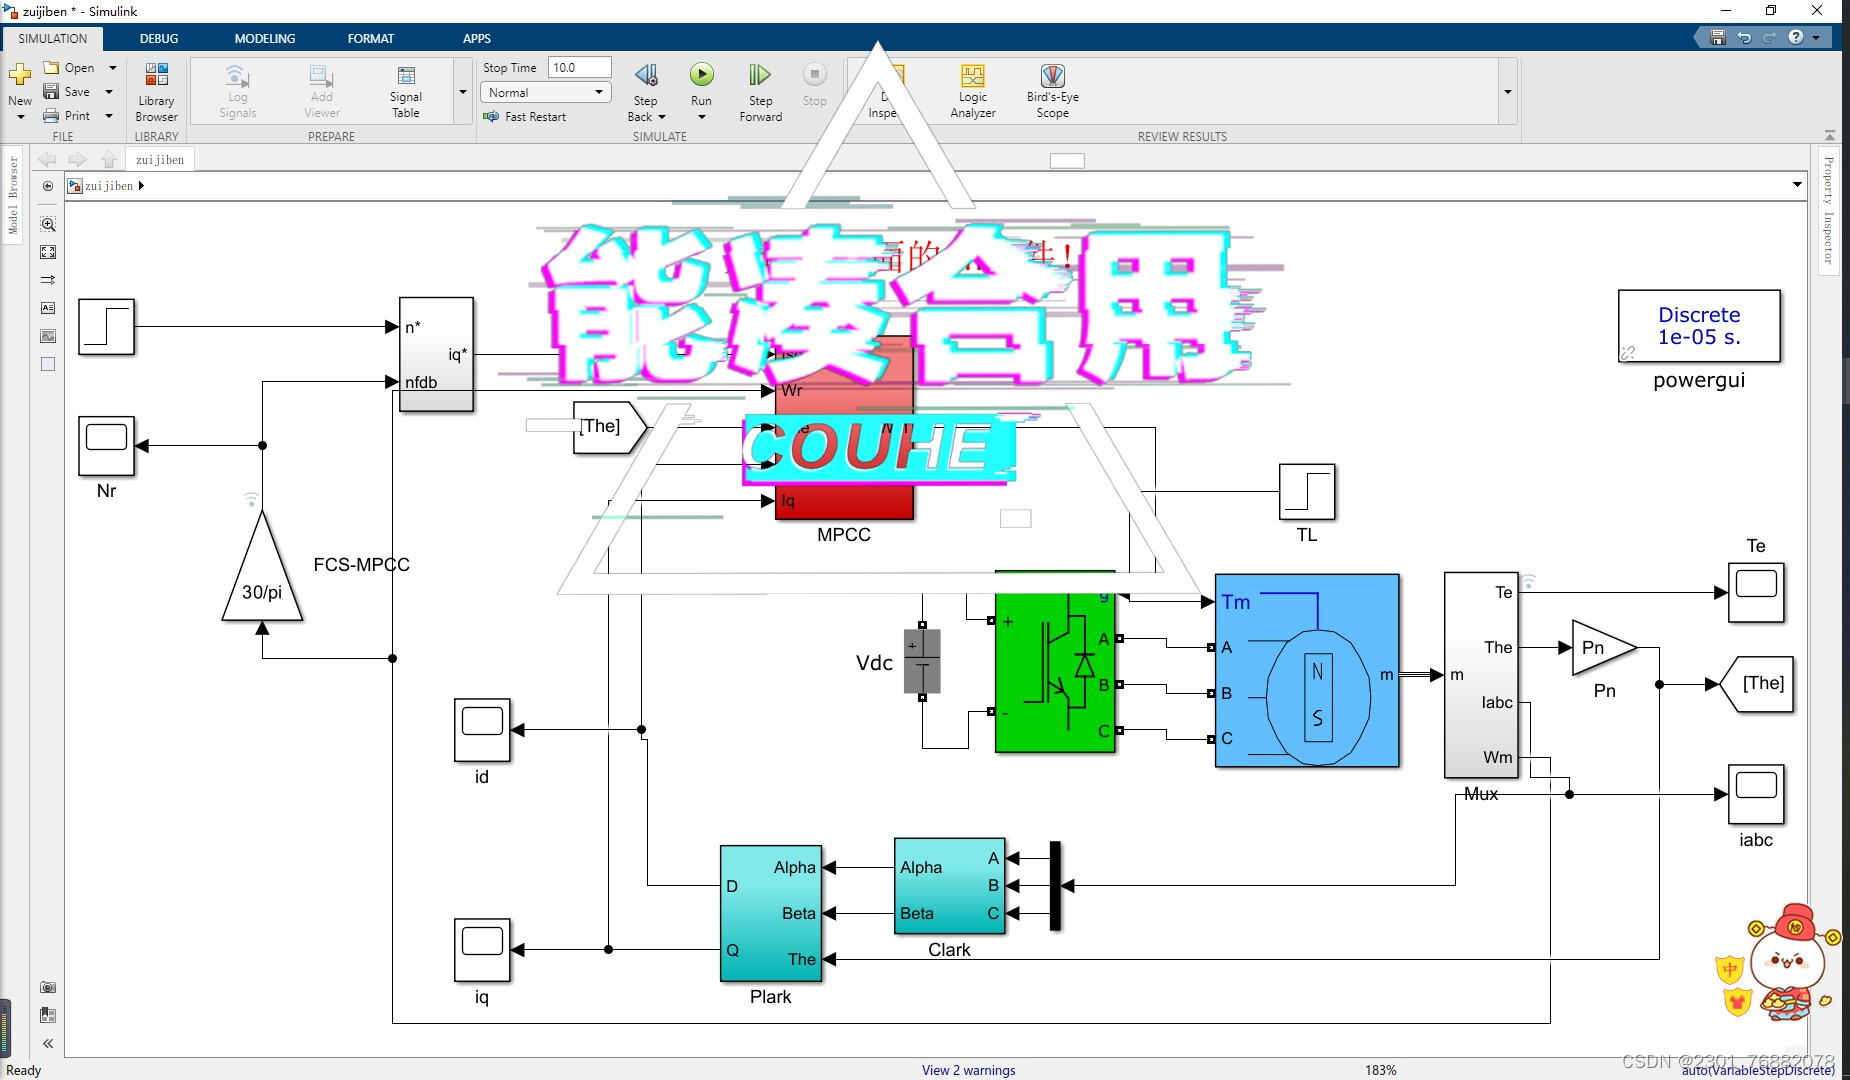Click the Open button

click(x=69, y=68)
